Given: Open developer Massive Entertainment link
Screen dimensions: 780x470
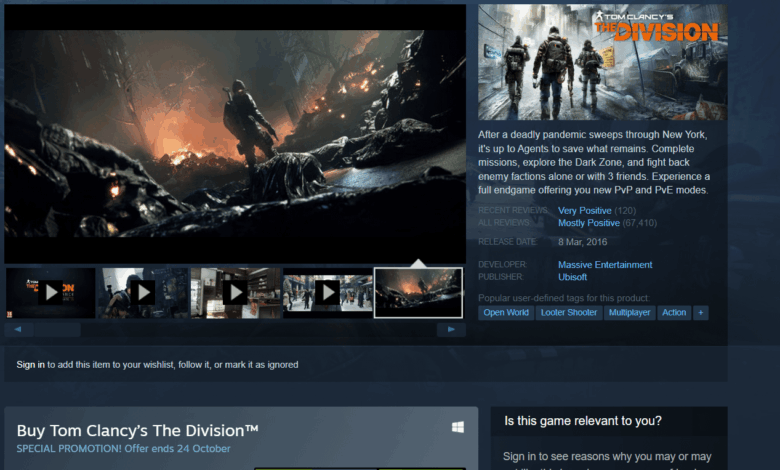Looking at the screenshot, I should 605,265.
